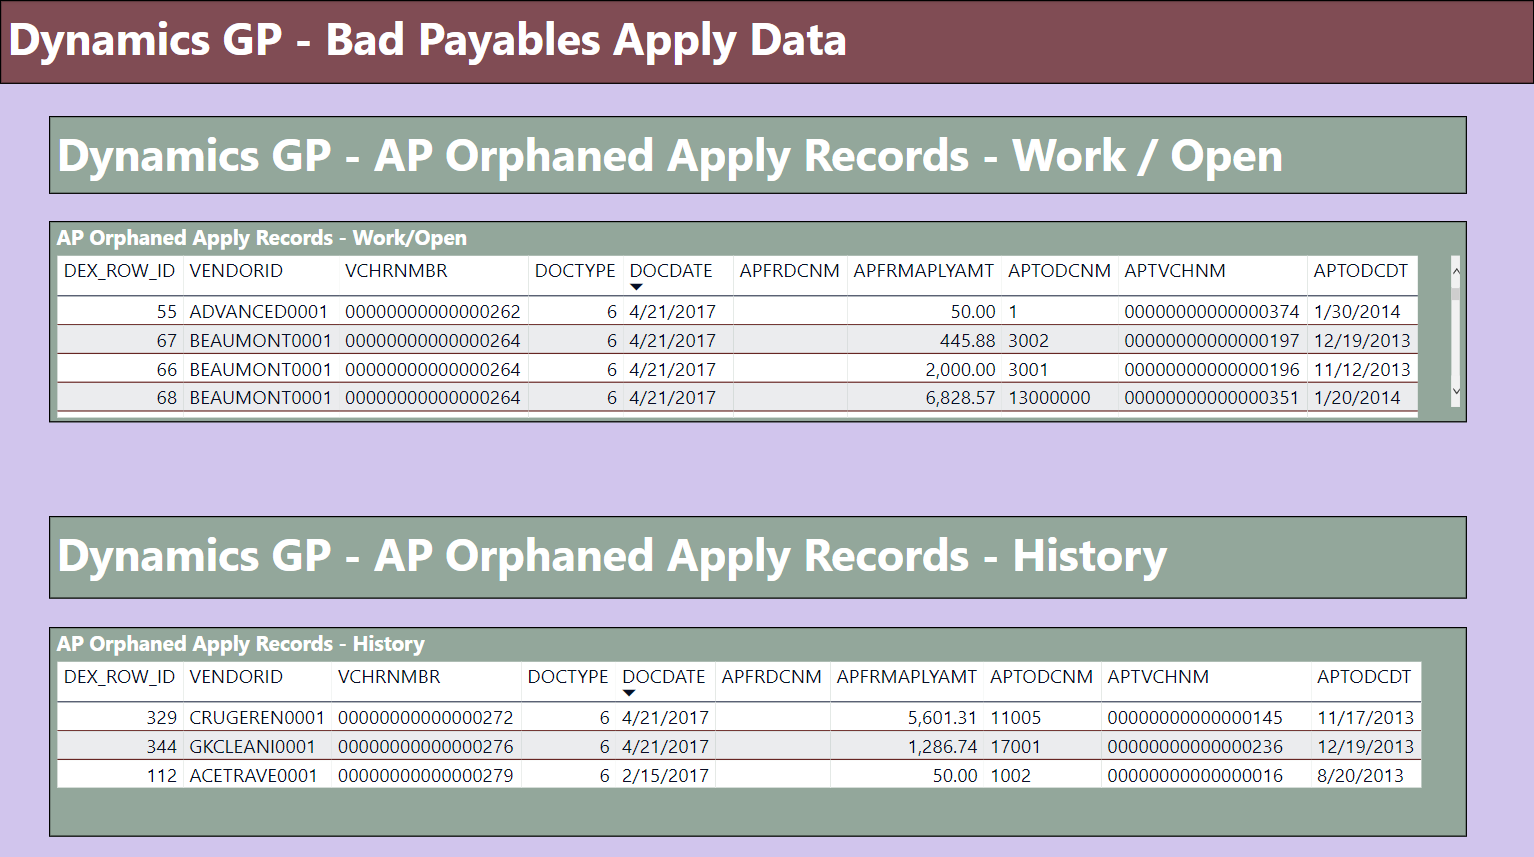Click the 11/12/2013 date cell
The image size is (1534, 857).
(x=1362, y=370)
